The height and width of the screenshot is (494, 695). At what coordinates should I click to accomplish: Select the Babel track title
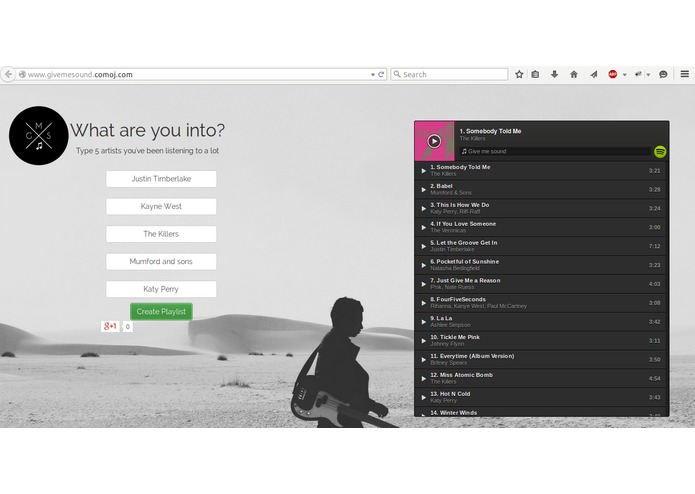coord(441,186)
